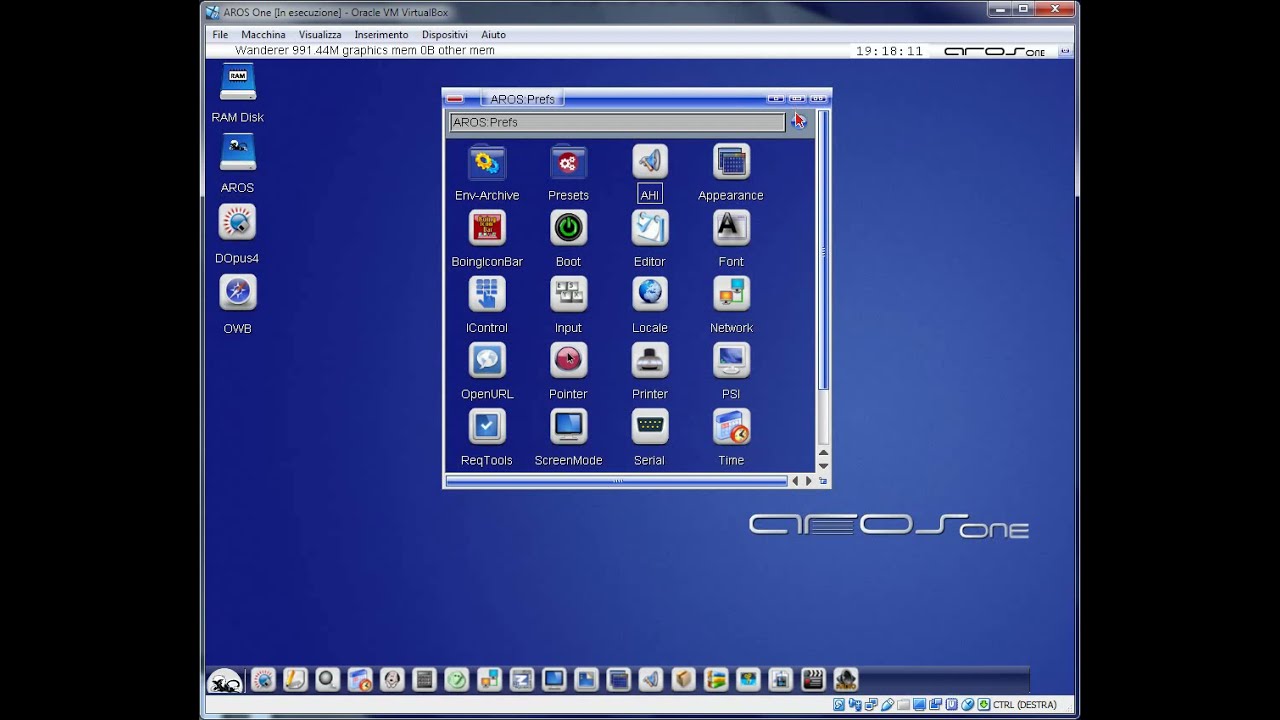Open the AHI audio preferences icon
The image size is (1280, 720).
pyautogui.click(x=650, y=161)
